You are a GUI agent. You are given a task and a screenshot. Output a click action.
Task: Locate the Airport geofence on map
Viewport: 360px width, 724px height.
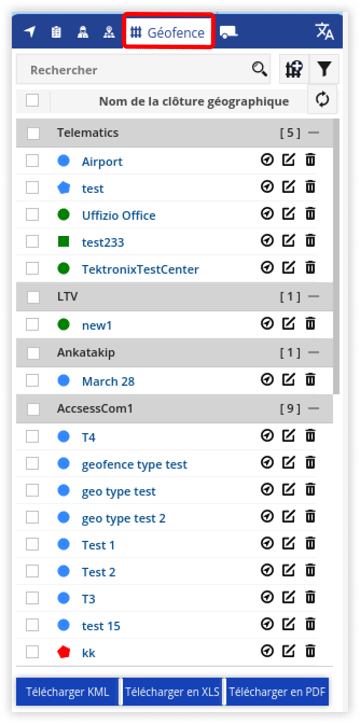click(x=267, y=160)
